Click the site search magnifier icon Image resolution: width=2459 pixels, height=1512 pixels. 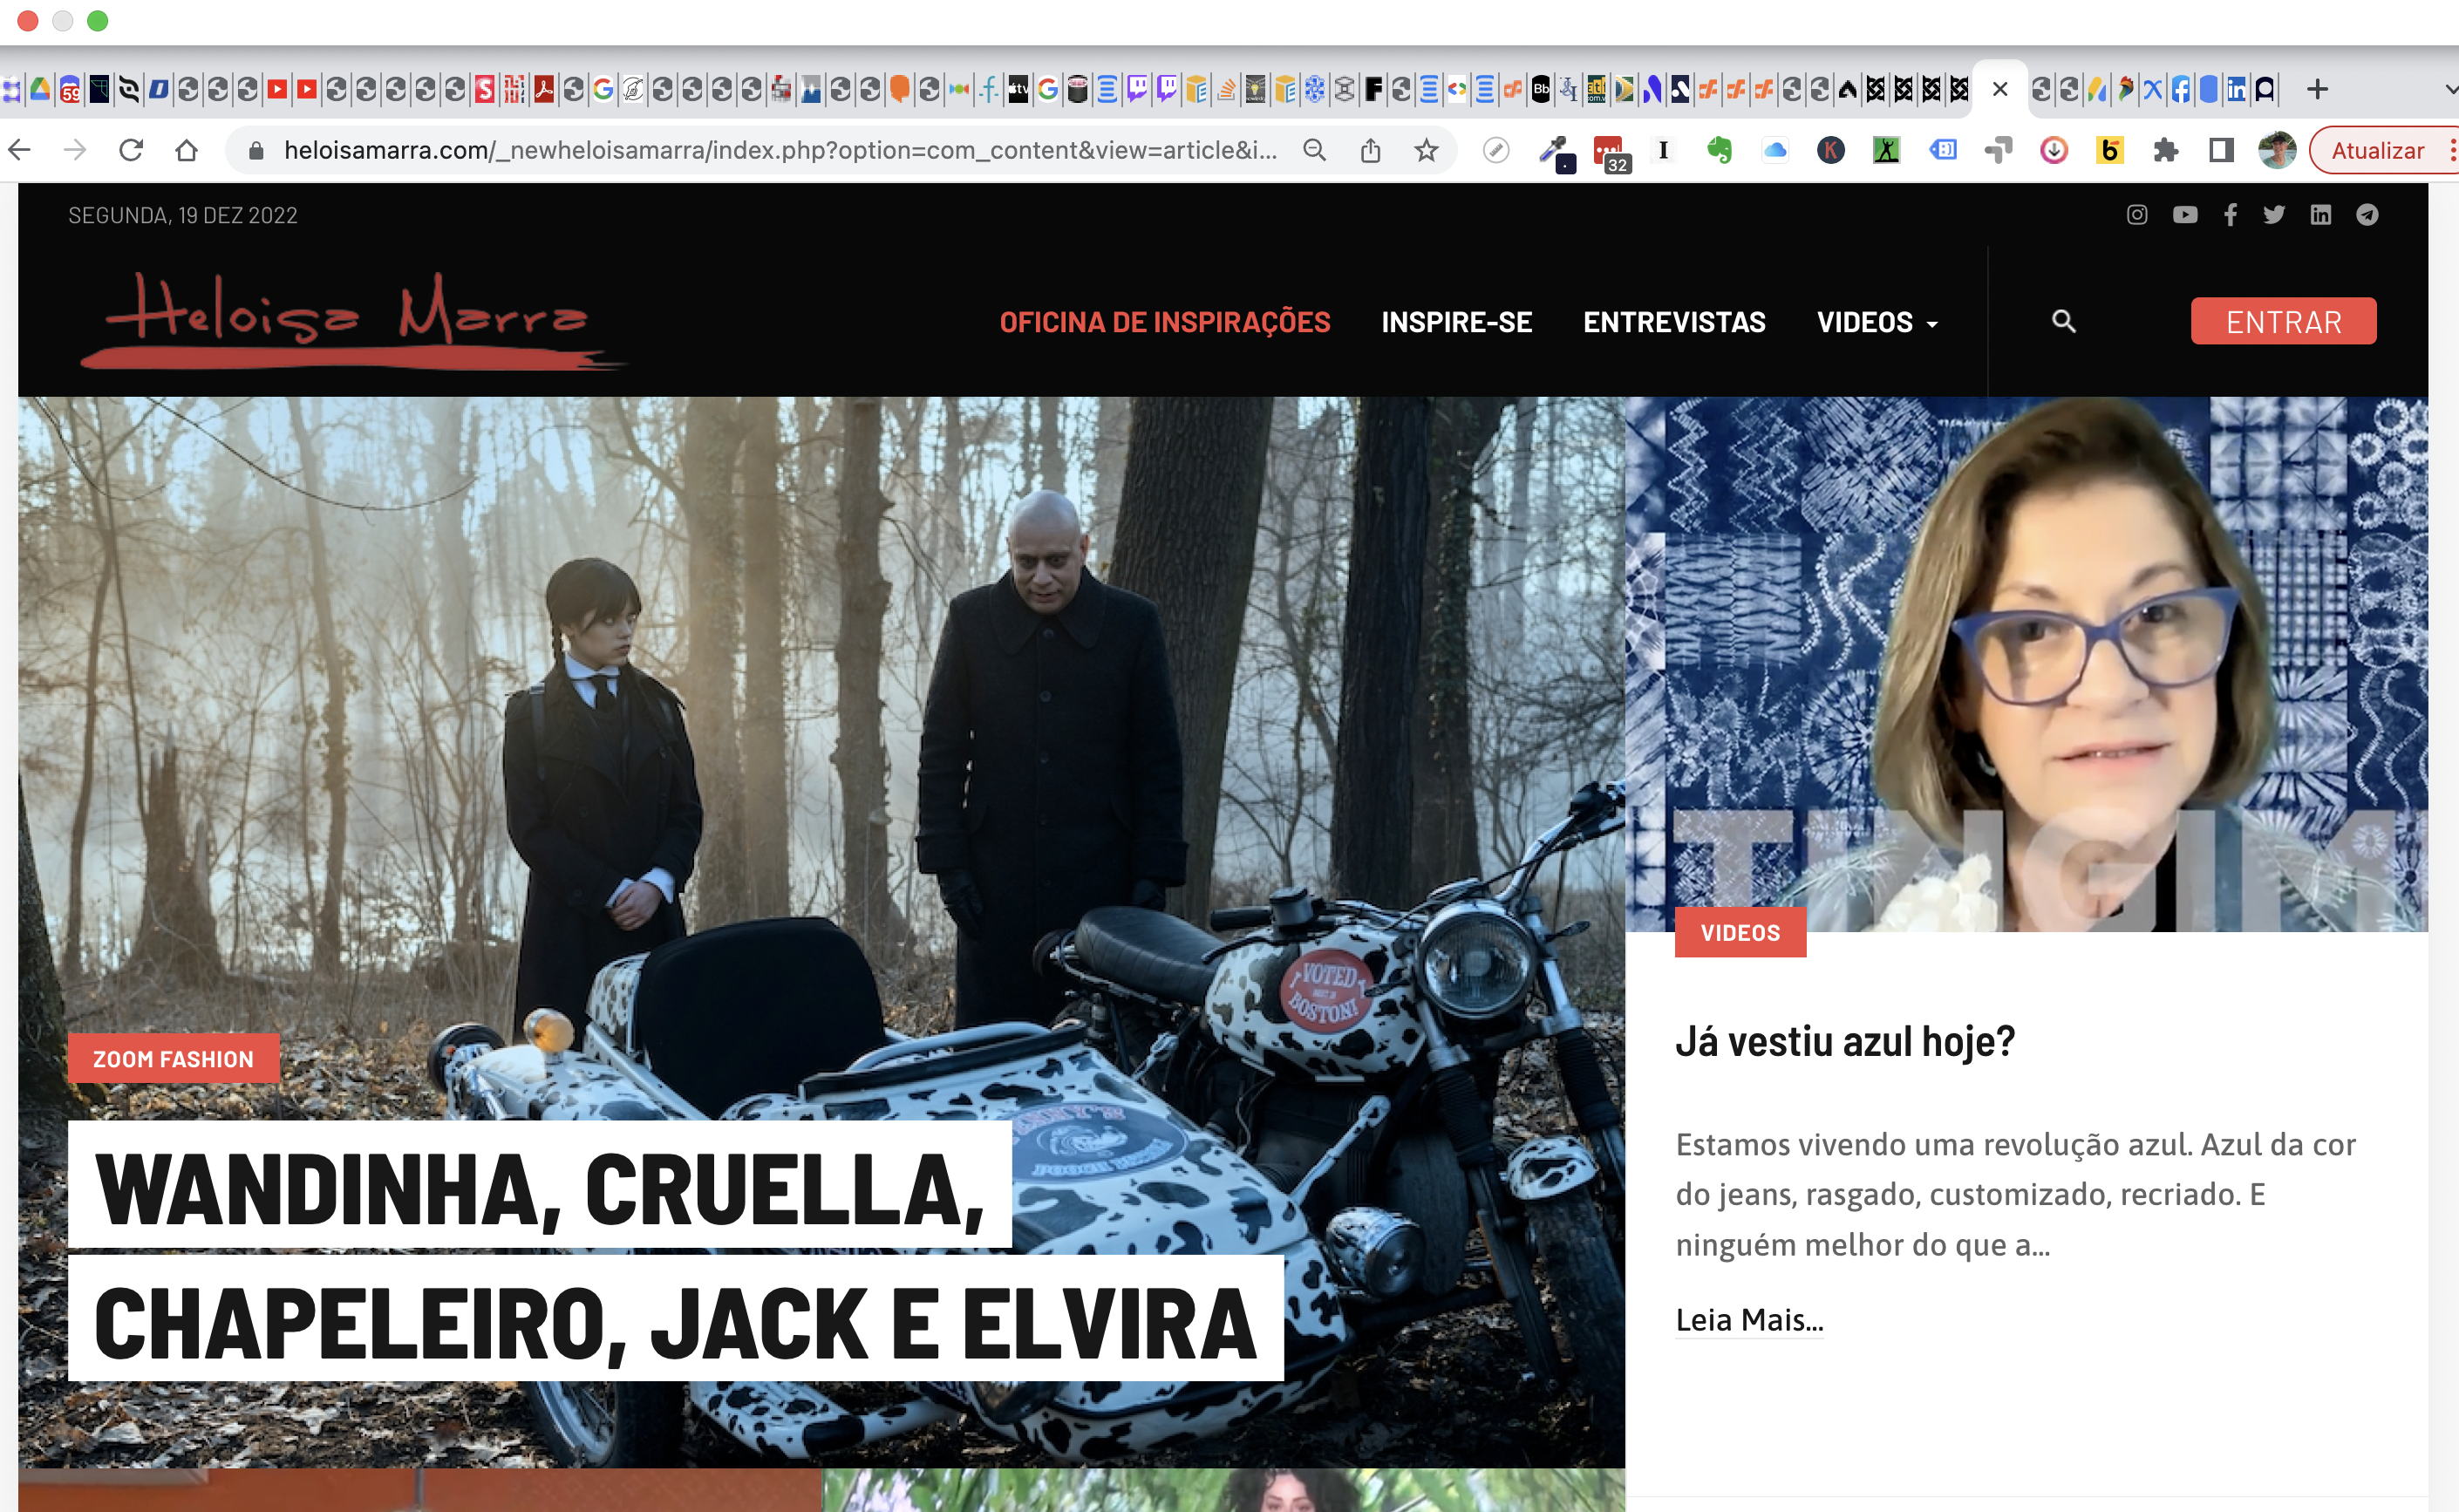pyautogui.click(x=2063, y=321)
